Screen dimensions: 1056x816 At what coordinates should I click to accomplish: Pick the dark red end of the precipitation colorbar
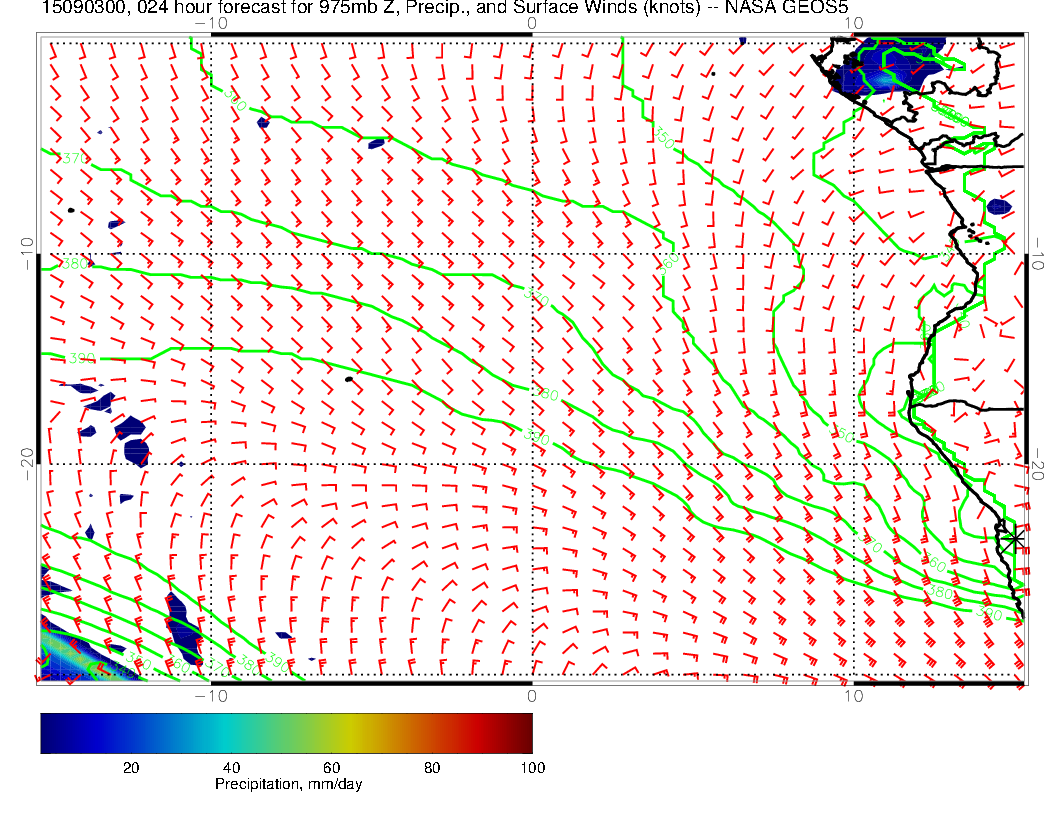(523, 733)
